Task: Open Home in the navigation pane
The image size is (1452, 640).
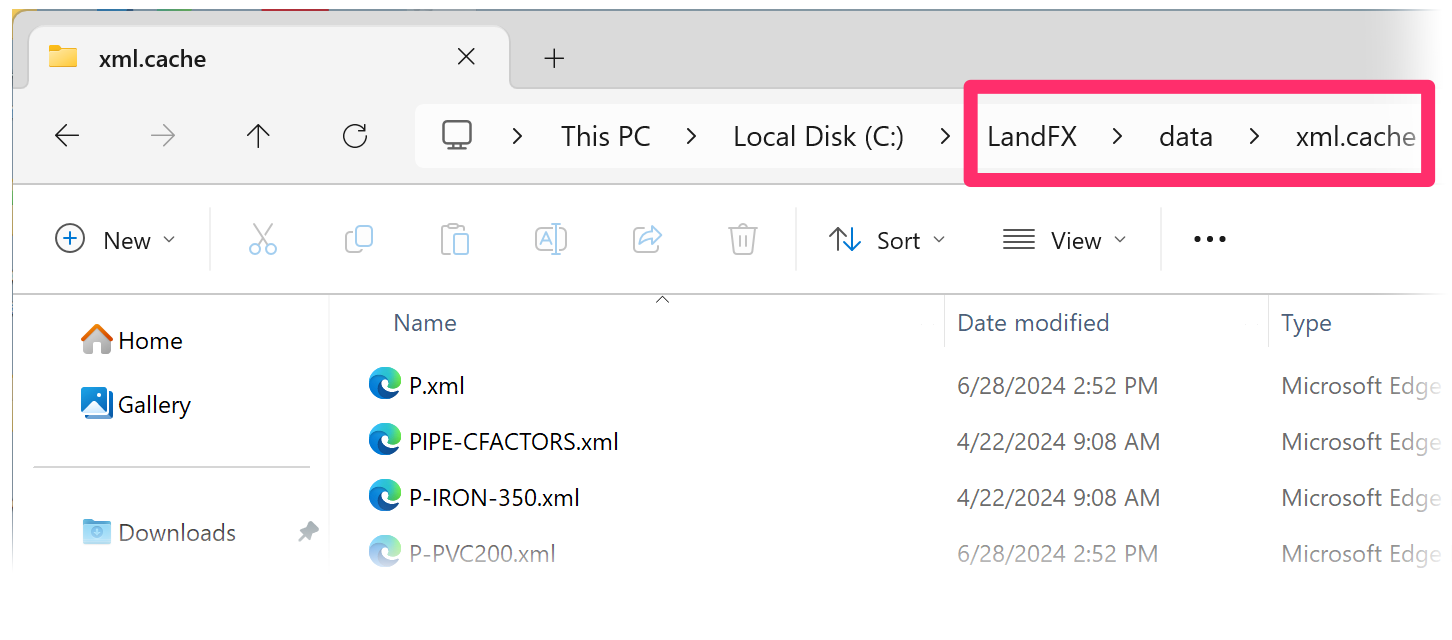Action: point(132,341)
